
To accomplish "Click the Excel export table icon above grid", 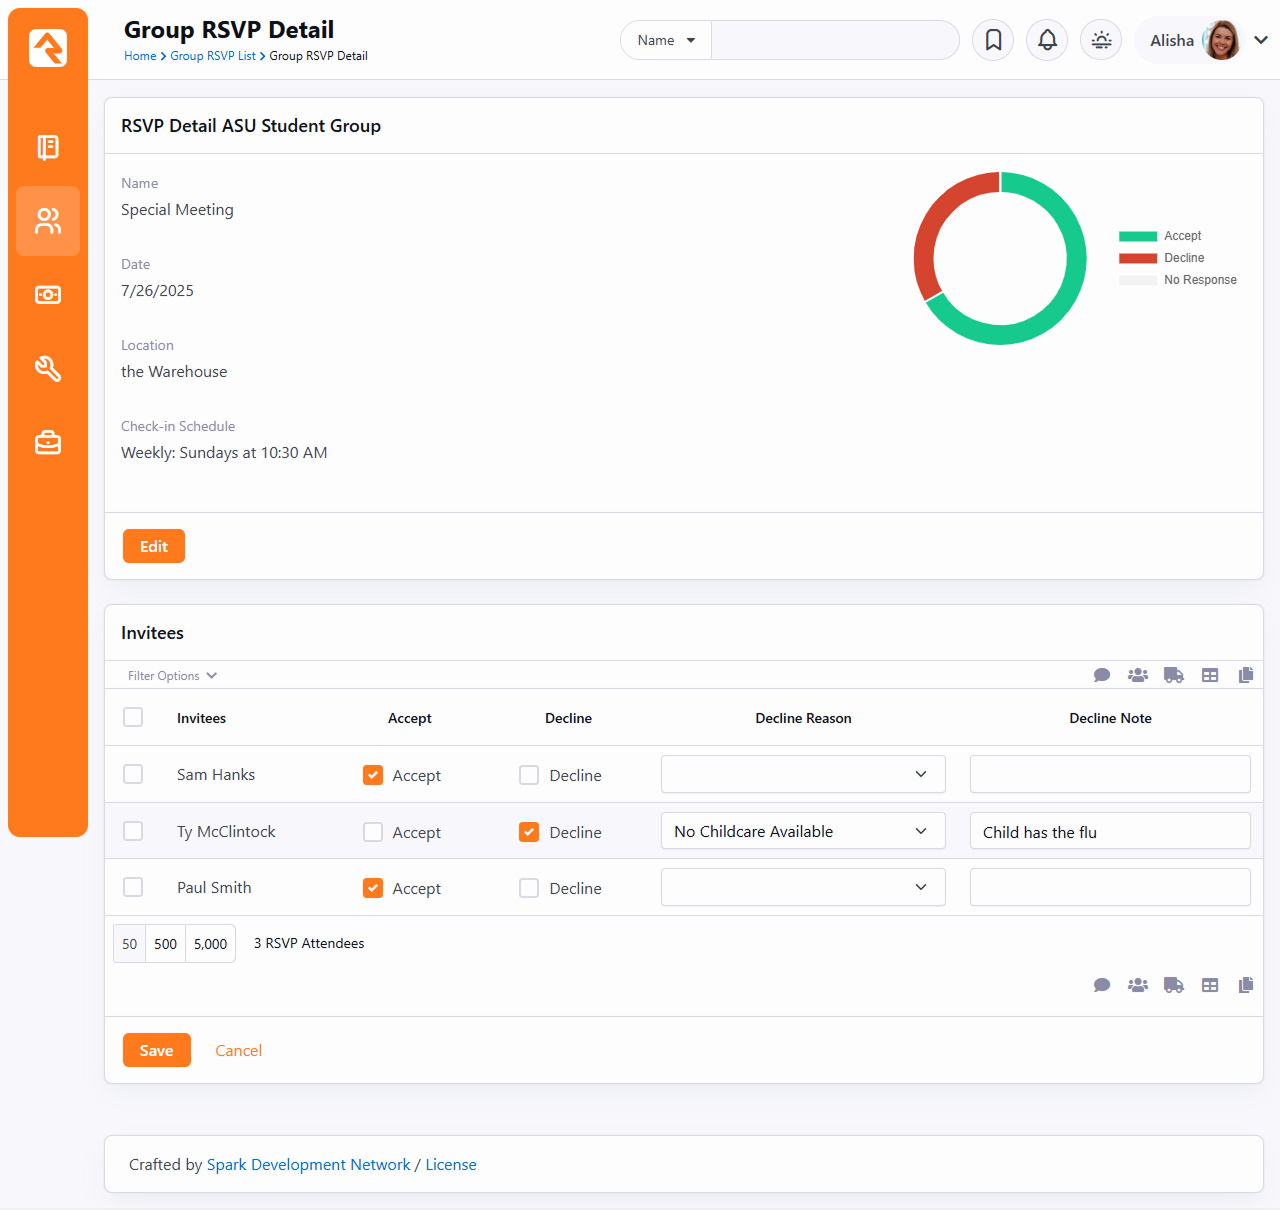I will [1210, 676].
